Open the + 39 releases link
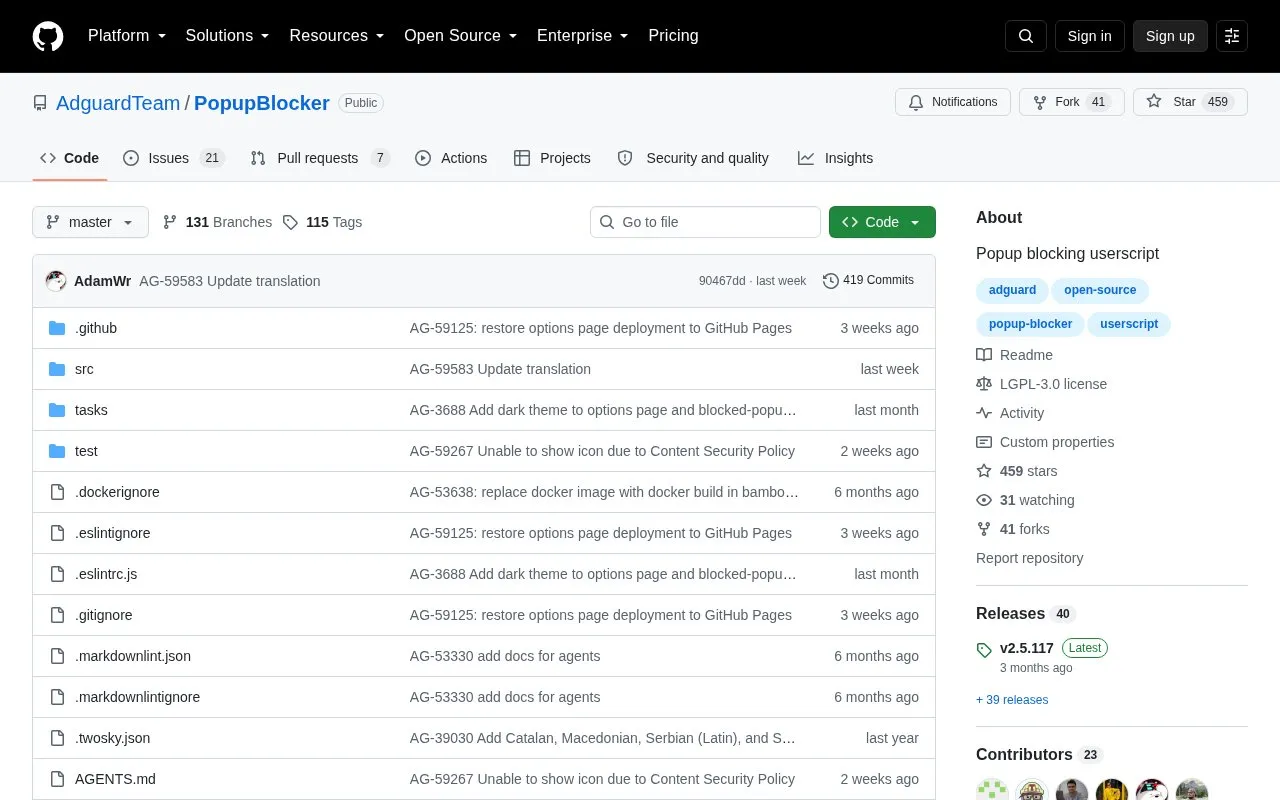This screenshot has height=800, width=1280. [1012, 700]
